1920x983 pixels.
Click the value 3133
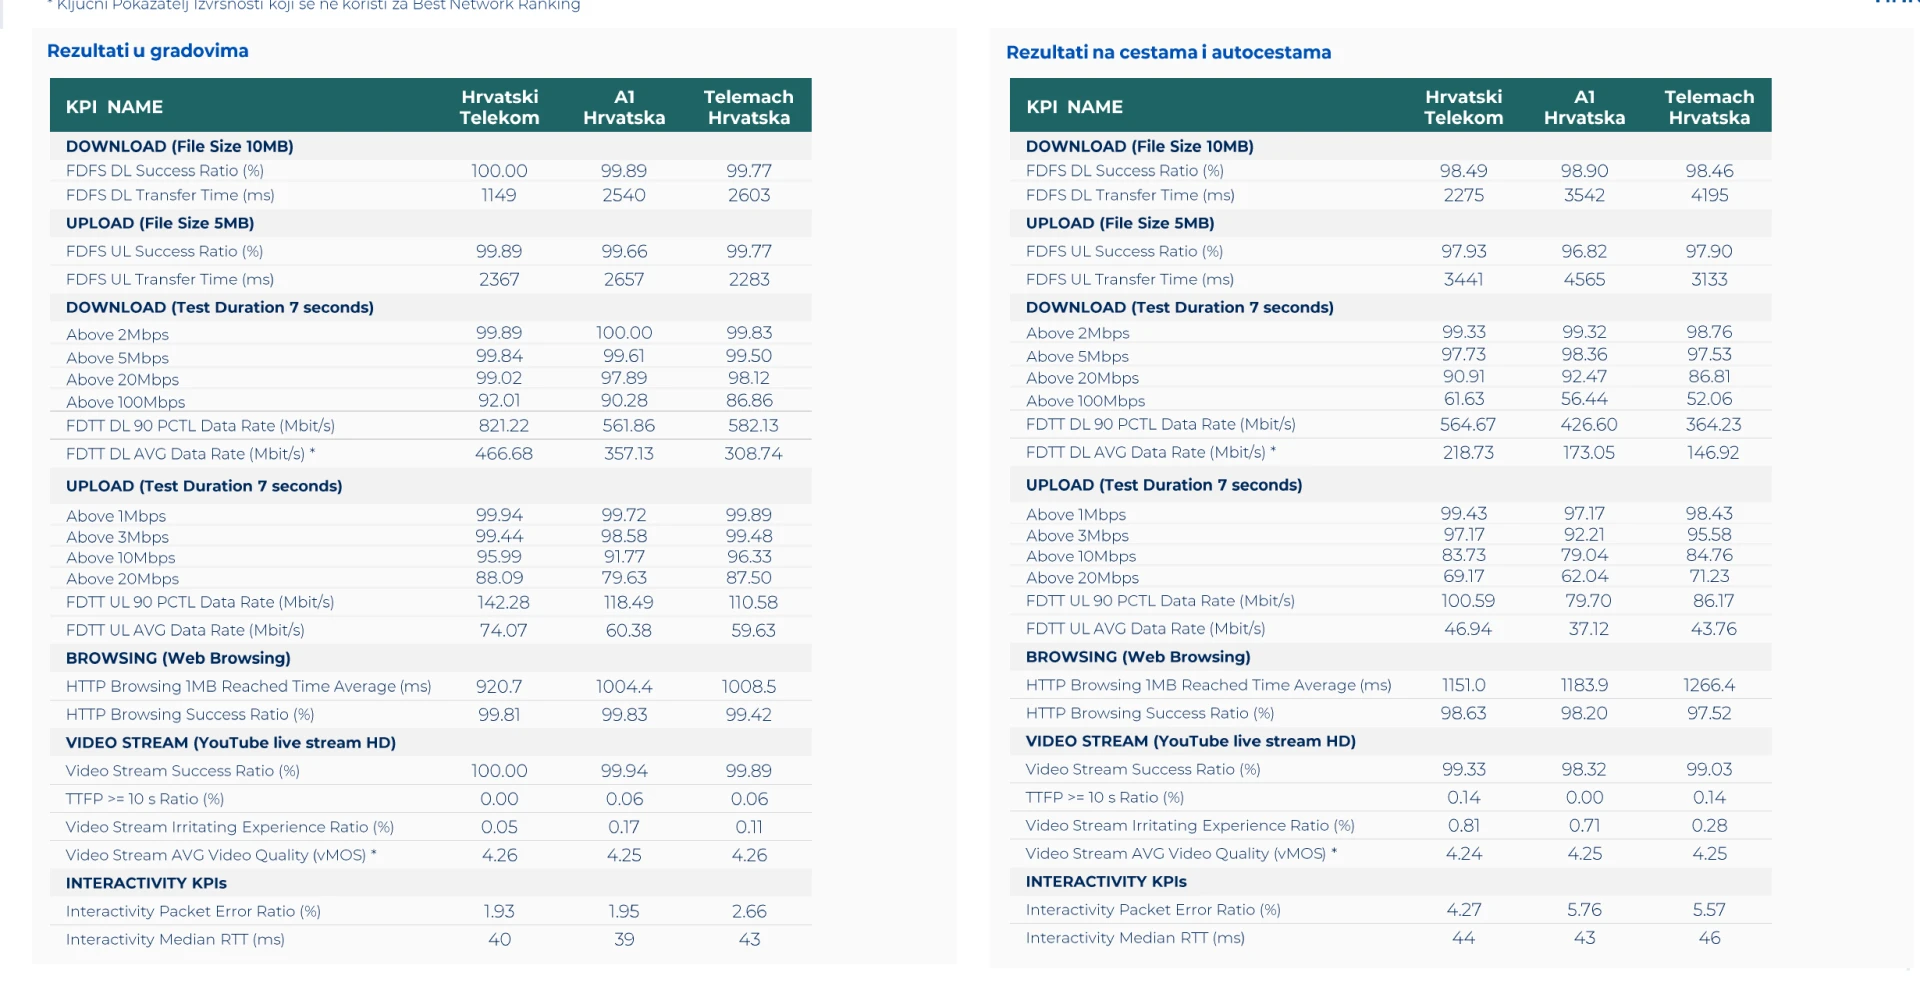[x=1709, y=279]
